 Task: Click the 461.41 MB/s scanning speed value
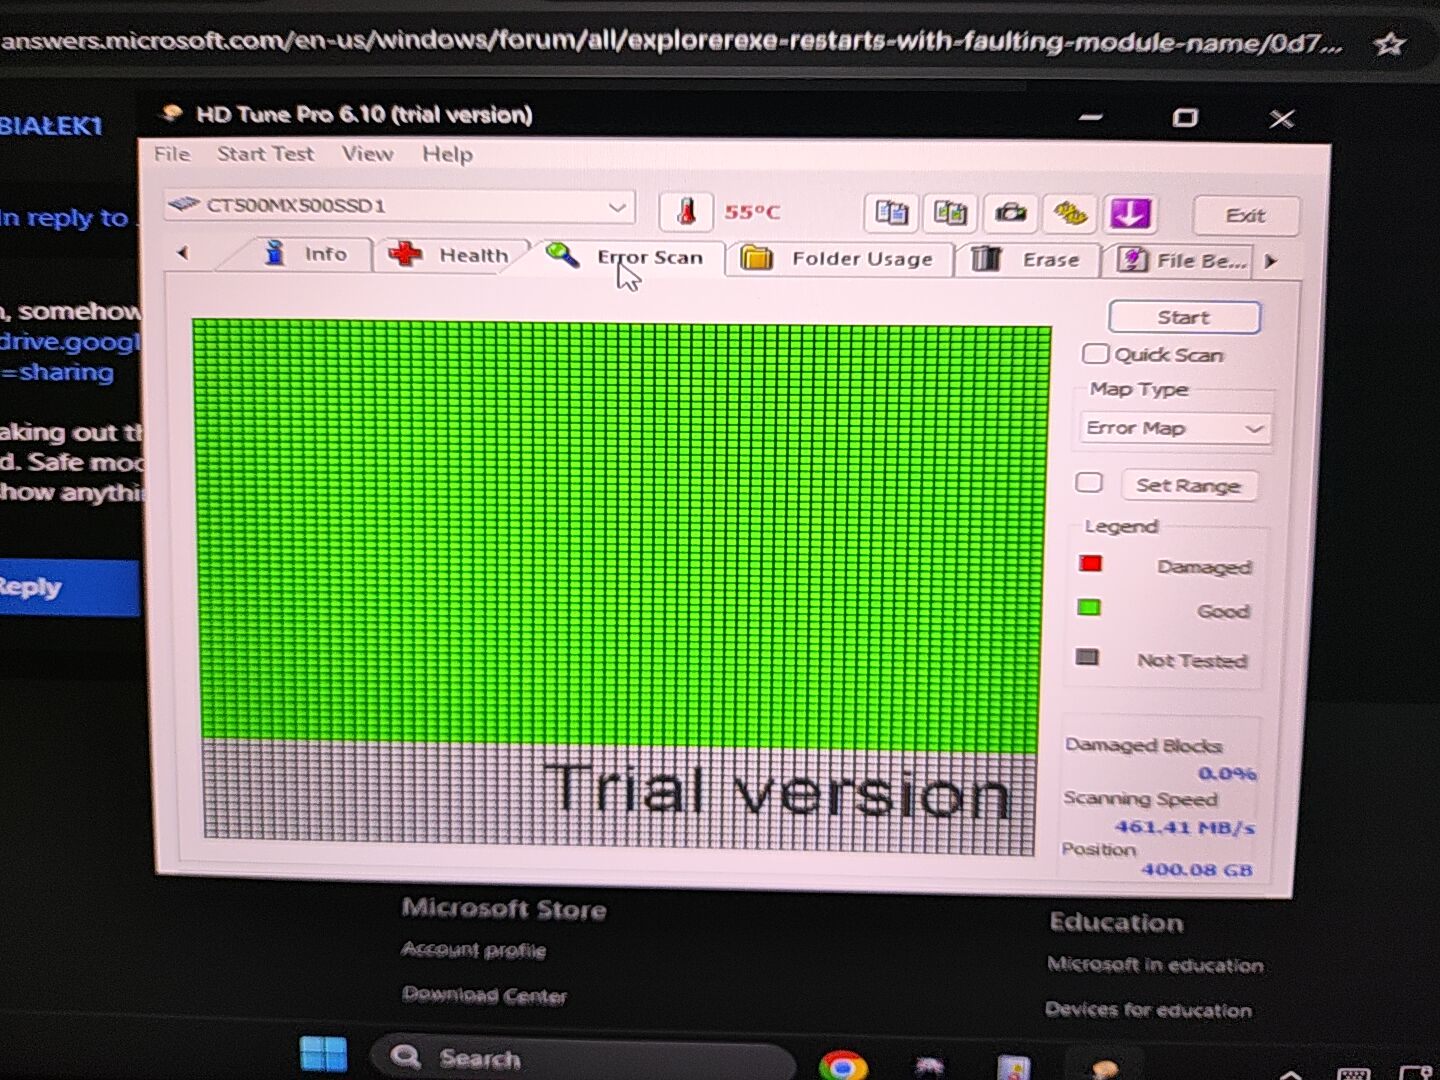coord(1185,827)
